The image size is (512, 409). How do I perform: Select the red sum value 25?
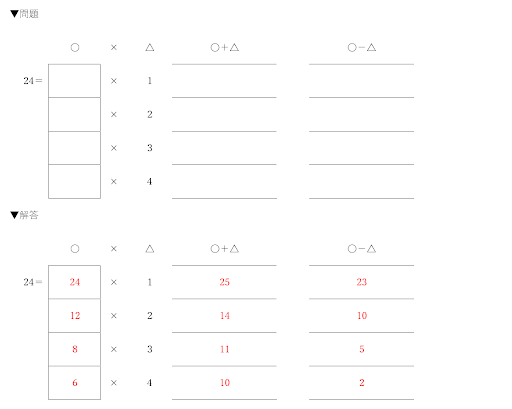point(224,282)
